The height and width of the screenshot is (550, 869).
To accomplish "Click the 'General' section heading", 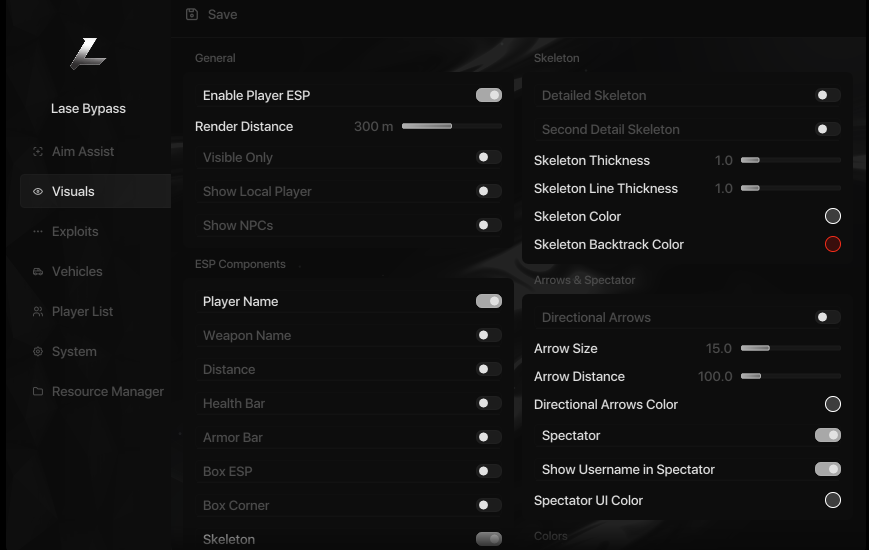I will [215, 58].
